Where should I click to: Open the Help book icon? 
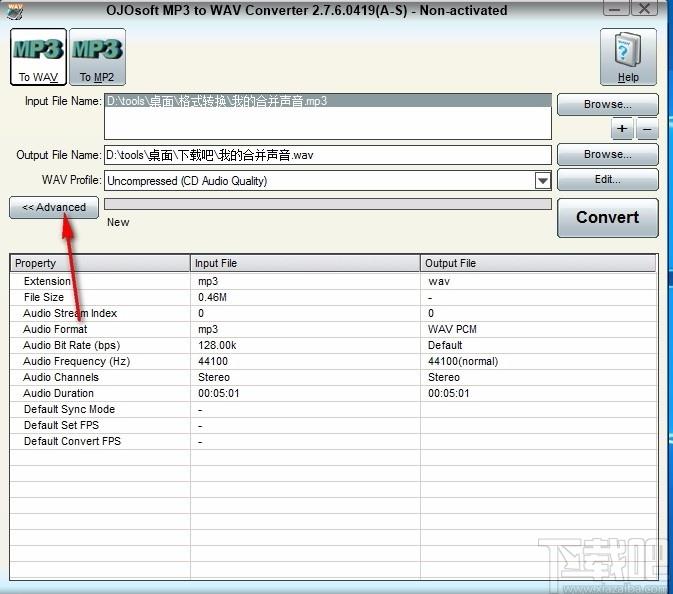628,57
